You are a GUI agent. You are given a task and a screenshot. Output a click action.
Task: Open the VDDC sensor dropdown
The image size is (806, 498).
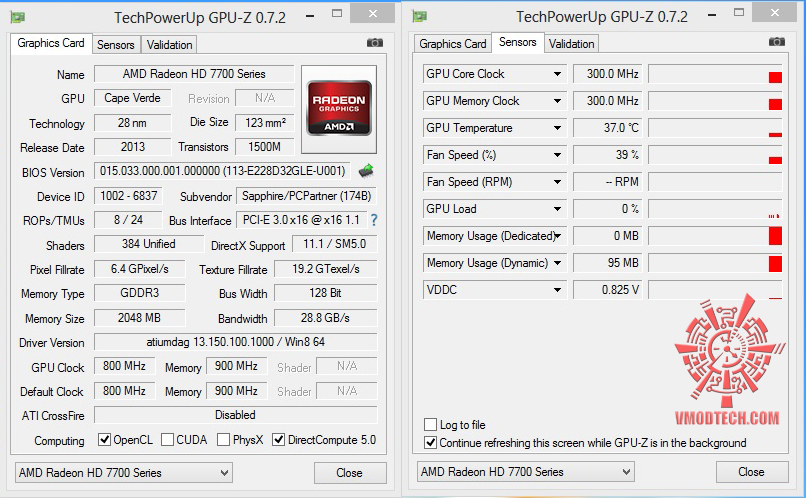[557, 290]
